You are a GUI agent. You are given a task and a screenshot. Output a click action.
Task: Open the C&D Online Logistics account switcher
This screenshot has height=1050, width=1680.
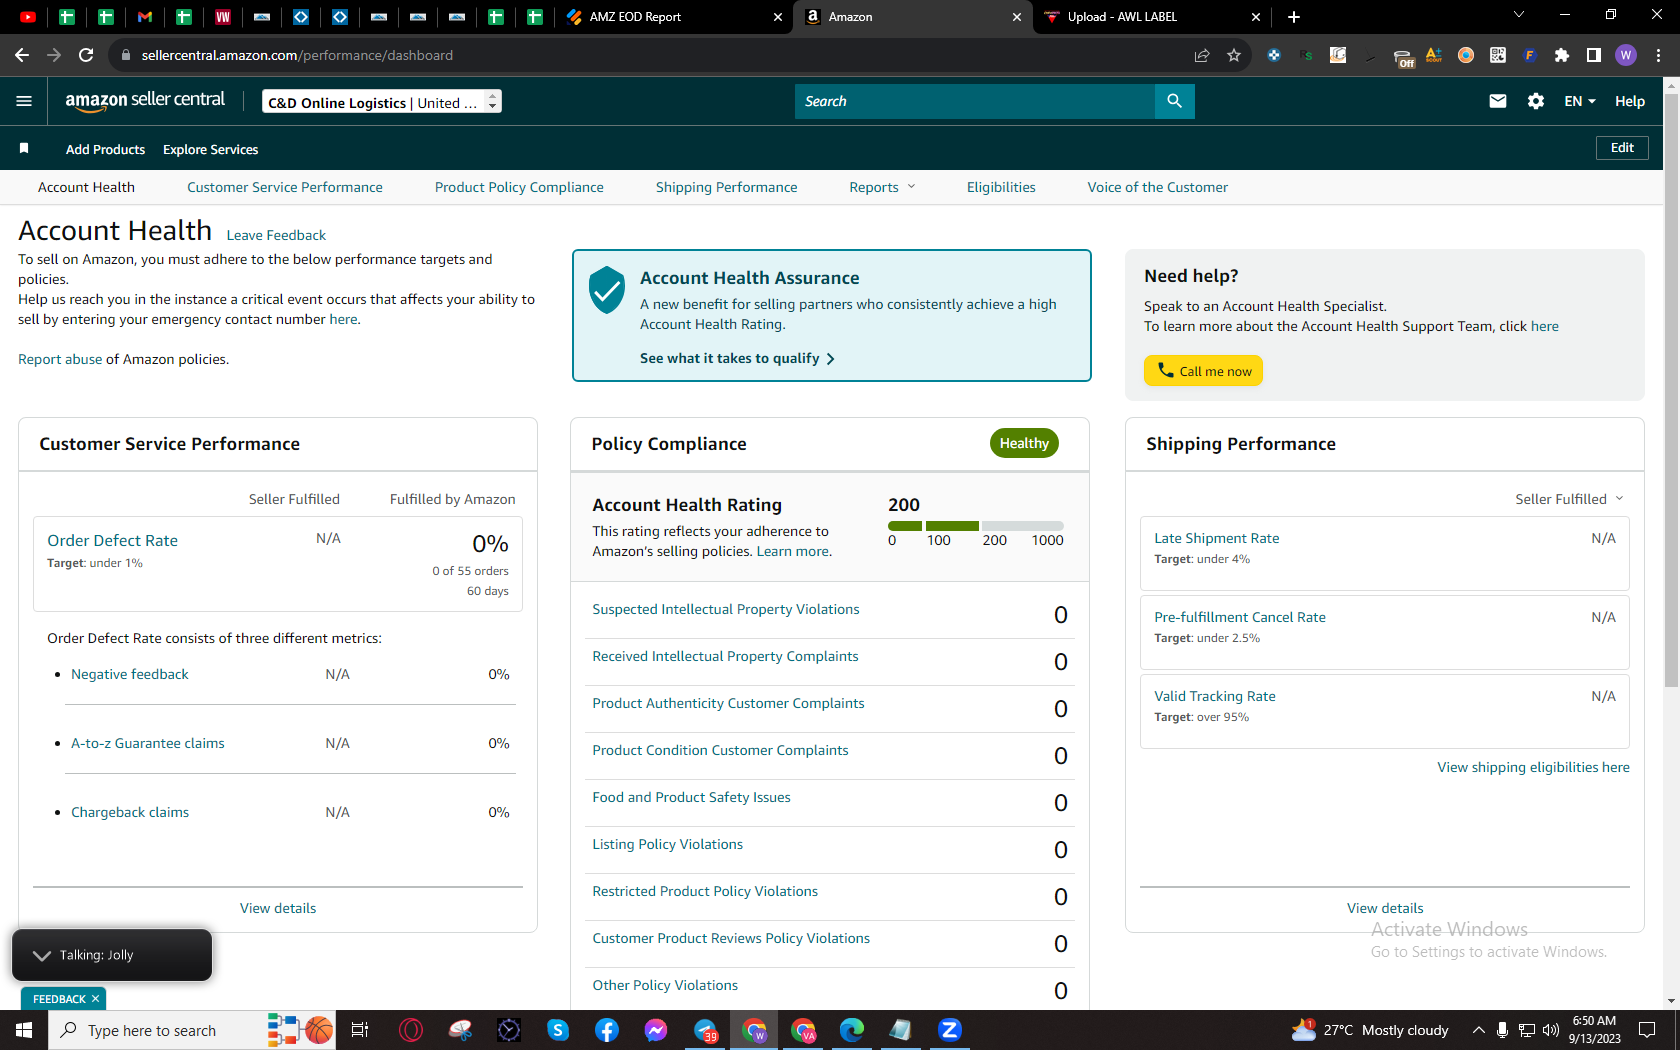point(382,102)
